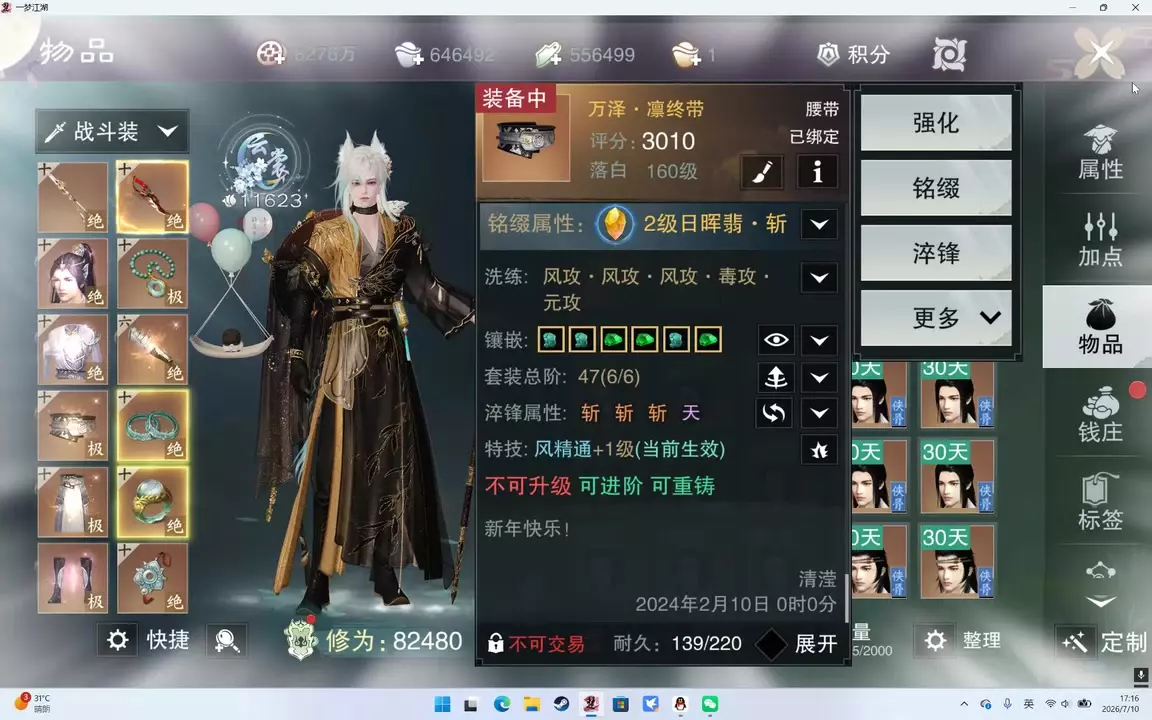This screenshot has width=1152, height=720.
Task: Open the brush edit icon on item card
Action: tap(762, 173)
